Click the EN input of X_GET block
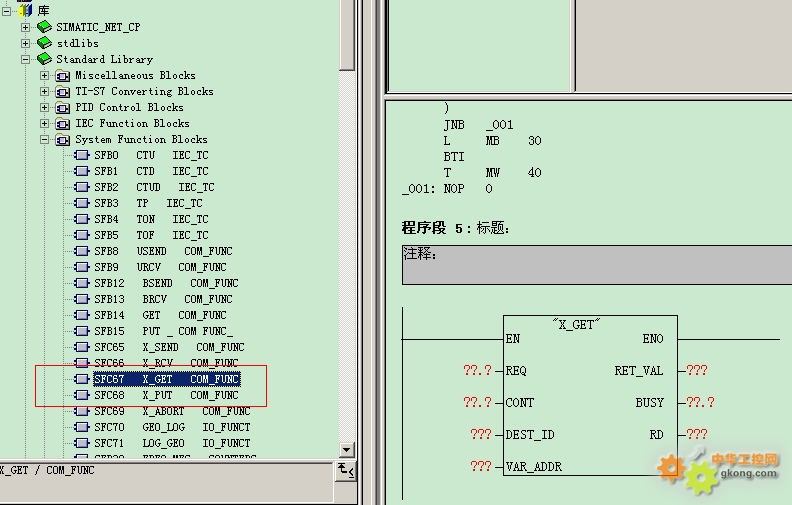 [513, 339]
